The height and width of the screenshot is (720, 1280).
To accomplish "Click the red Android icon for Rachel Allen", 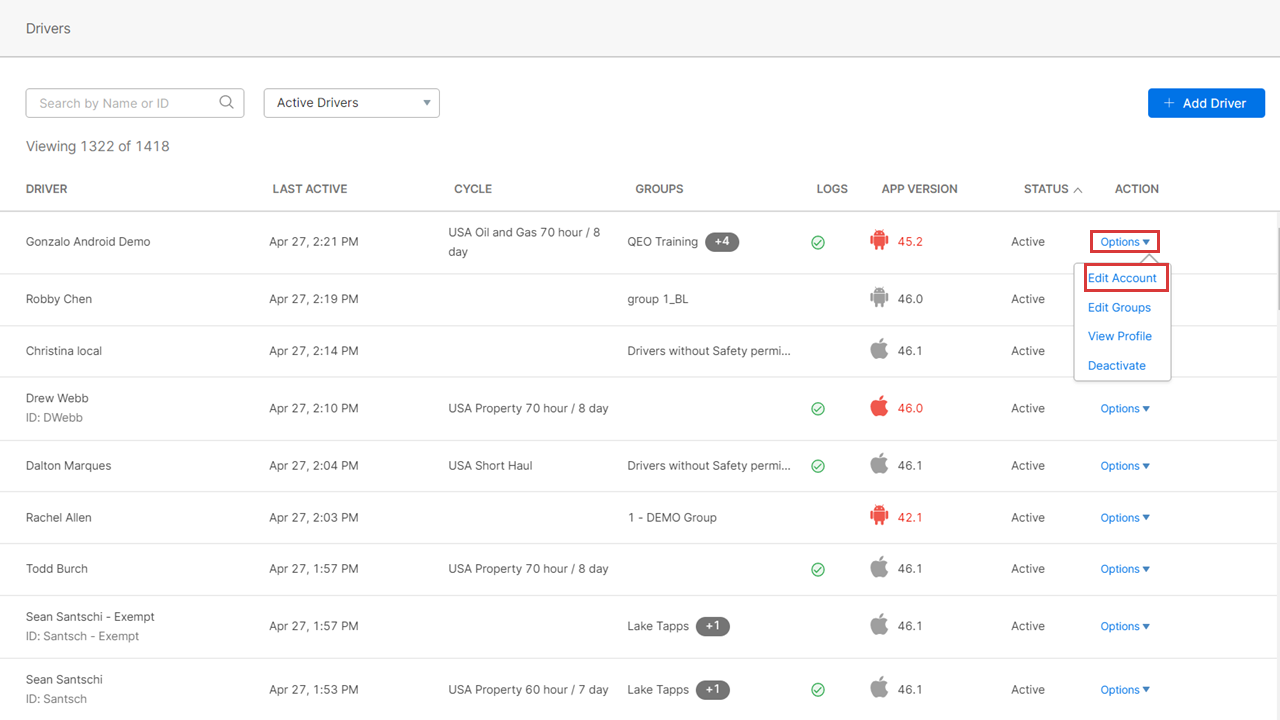I will (x=879, y=517).
